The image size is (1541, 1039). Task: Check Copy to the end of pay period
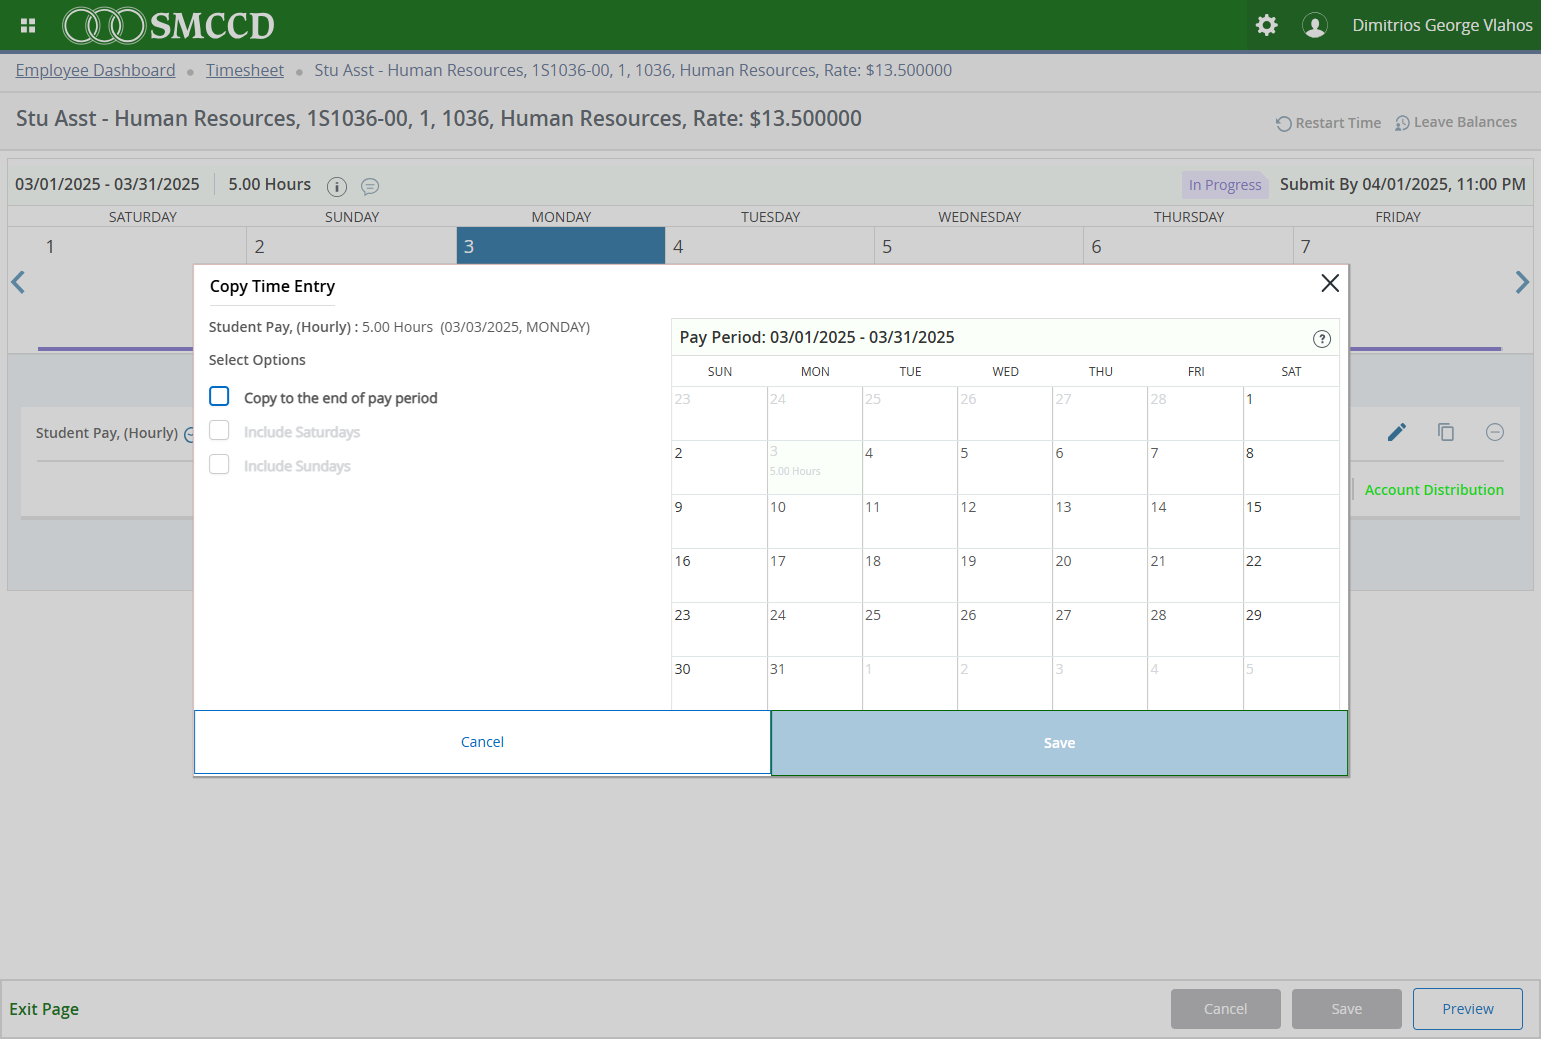pos(219,397)
